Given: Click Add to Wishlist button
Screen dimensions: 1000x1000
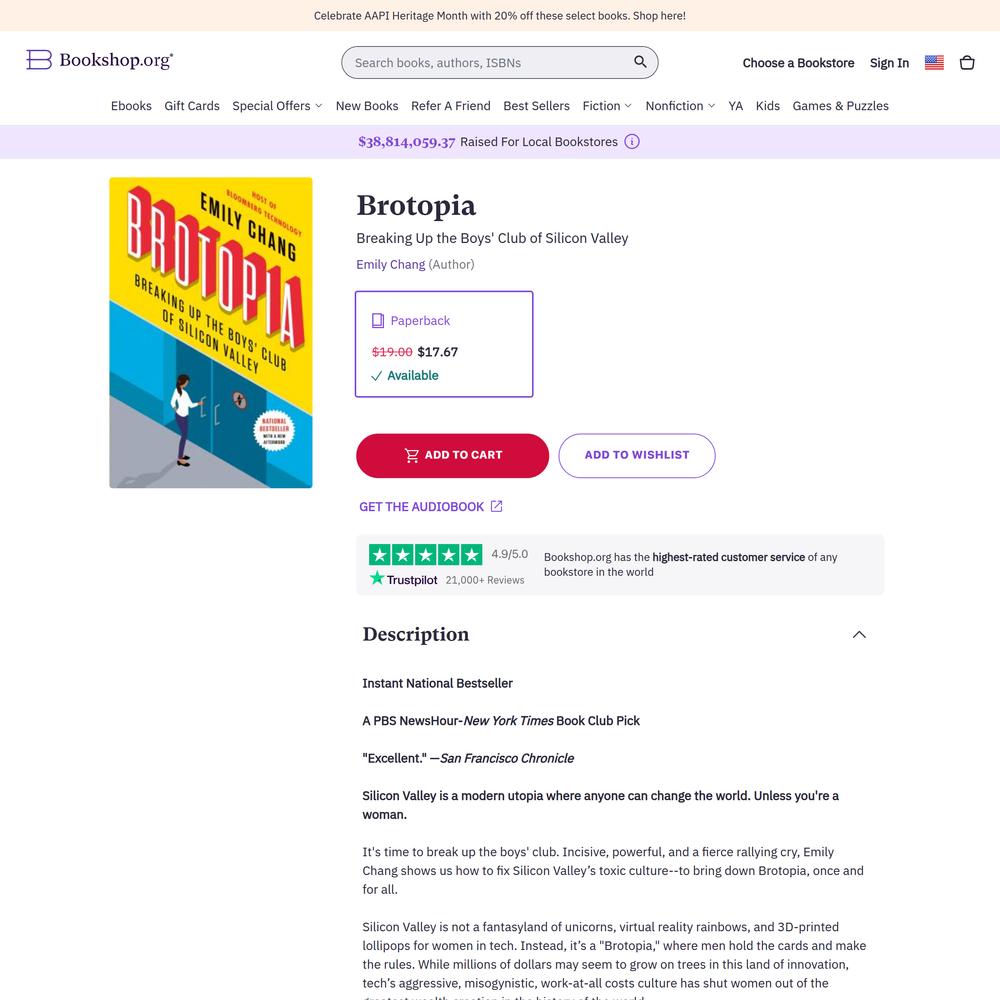Looking at the screenshot, I should 636,455.
